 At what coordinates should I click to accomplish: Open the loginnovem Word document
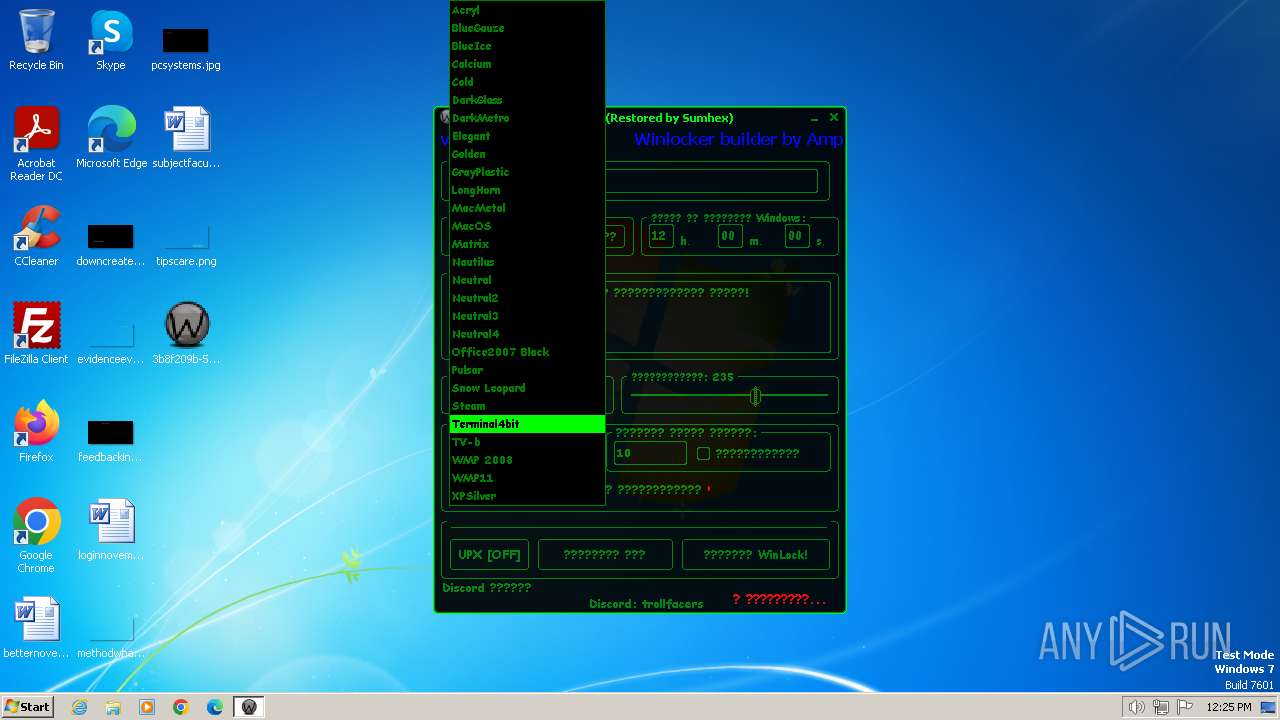point(111,530)
